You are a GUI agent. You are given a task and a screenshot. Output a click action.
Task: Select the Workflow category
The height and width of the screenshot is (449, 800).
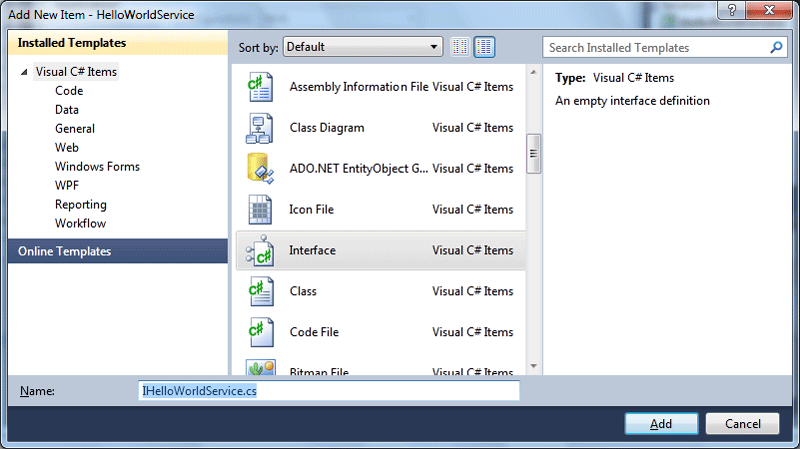(x=81, y=223)
